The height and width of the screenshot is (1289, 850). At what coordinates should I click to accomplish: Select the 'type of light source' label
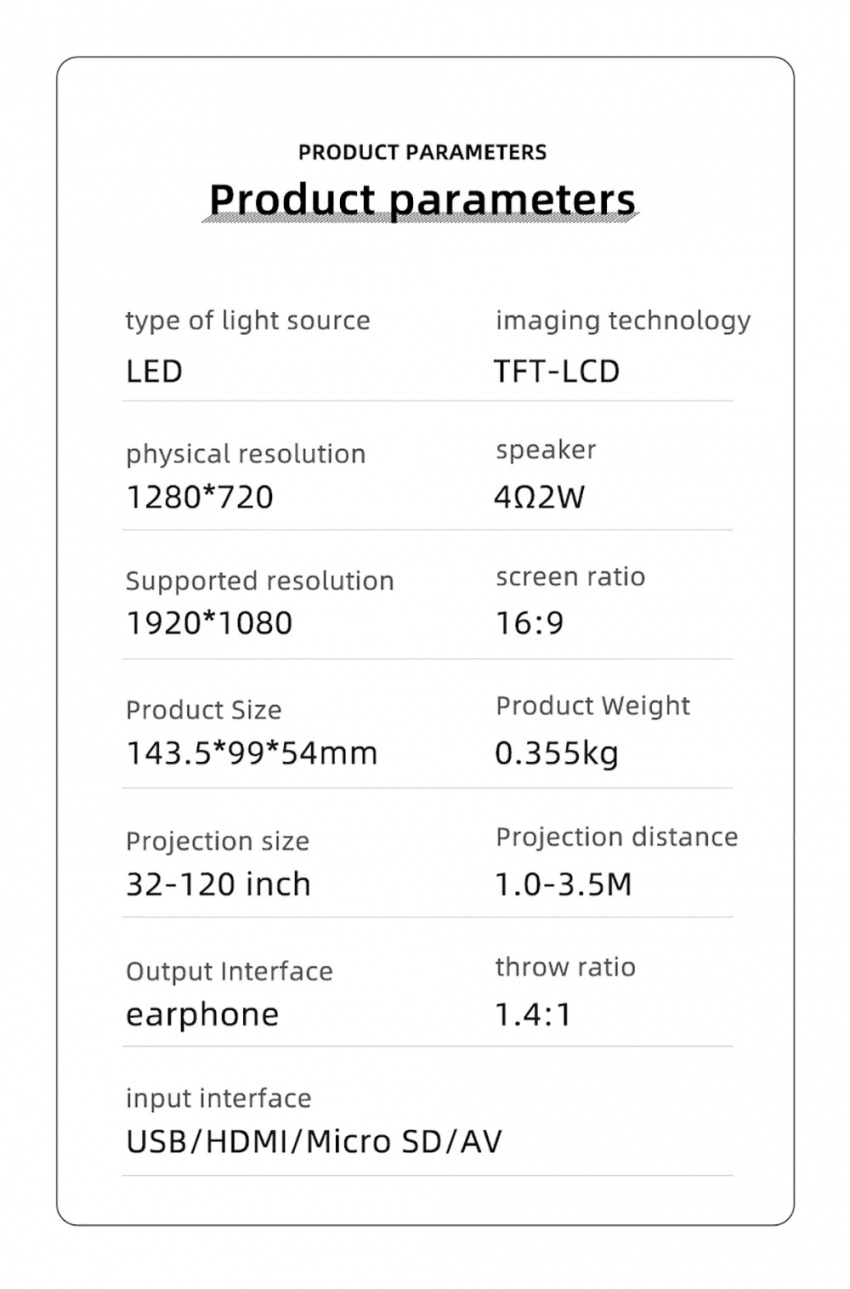click(x=248, y=322)
